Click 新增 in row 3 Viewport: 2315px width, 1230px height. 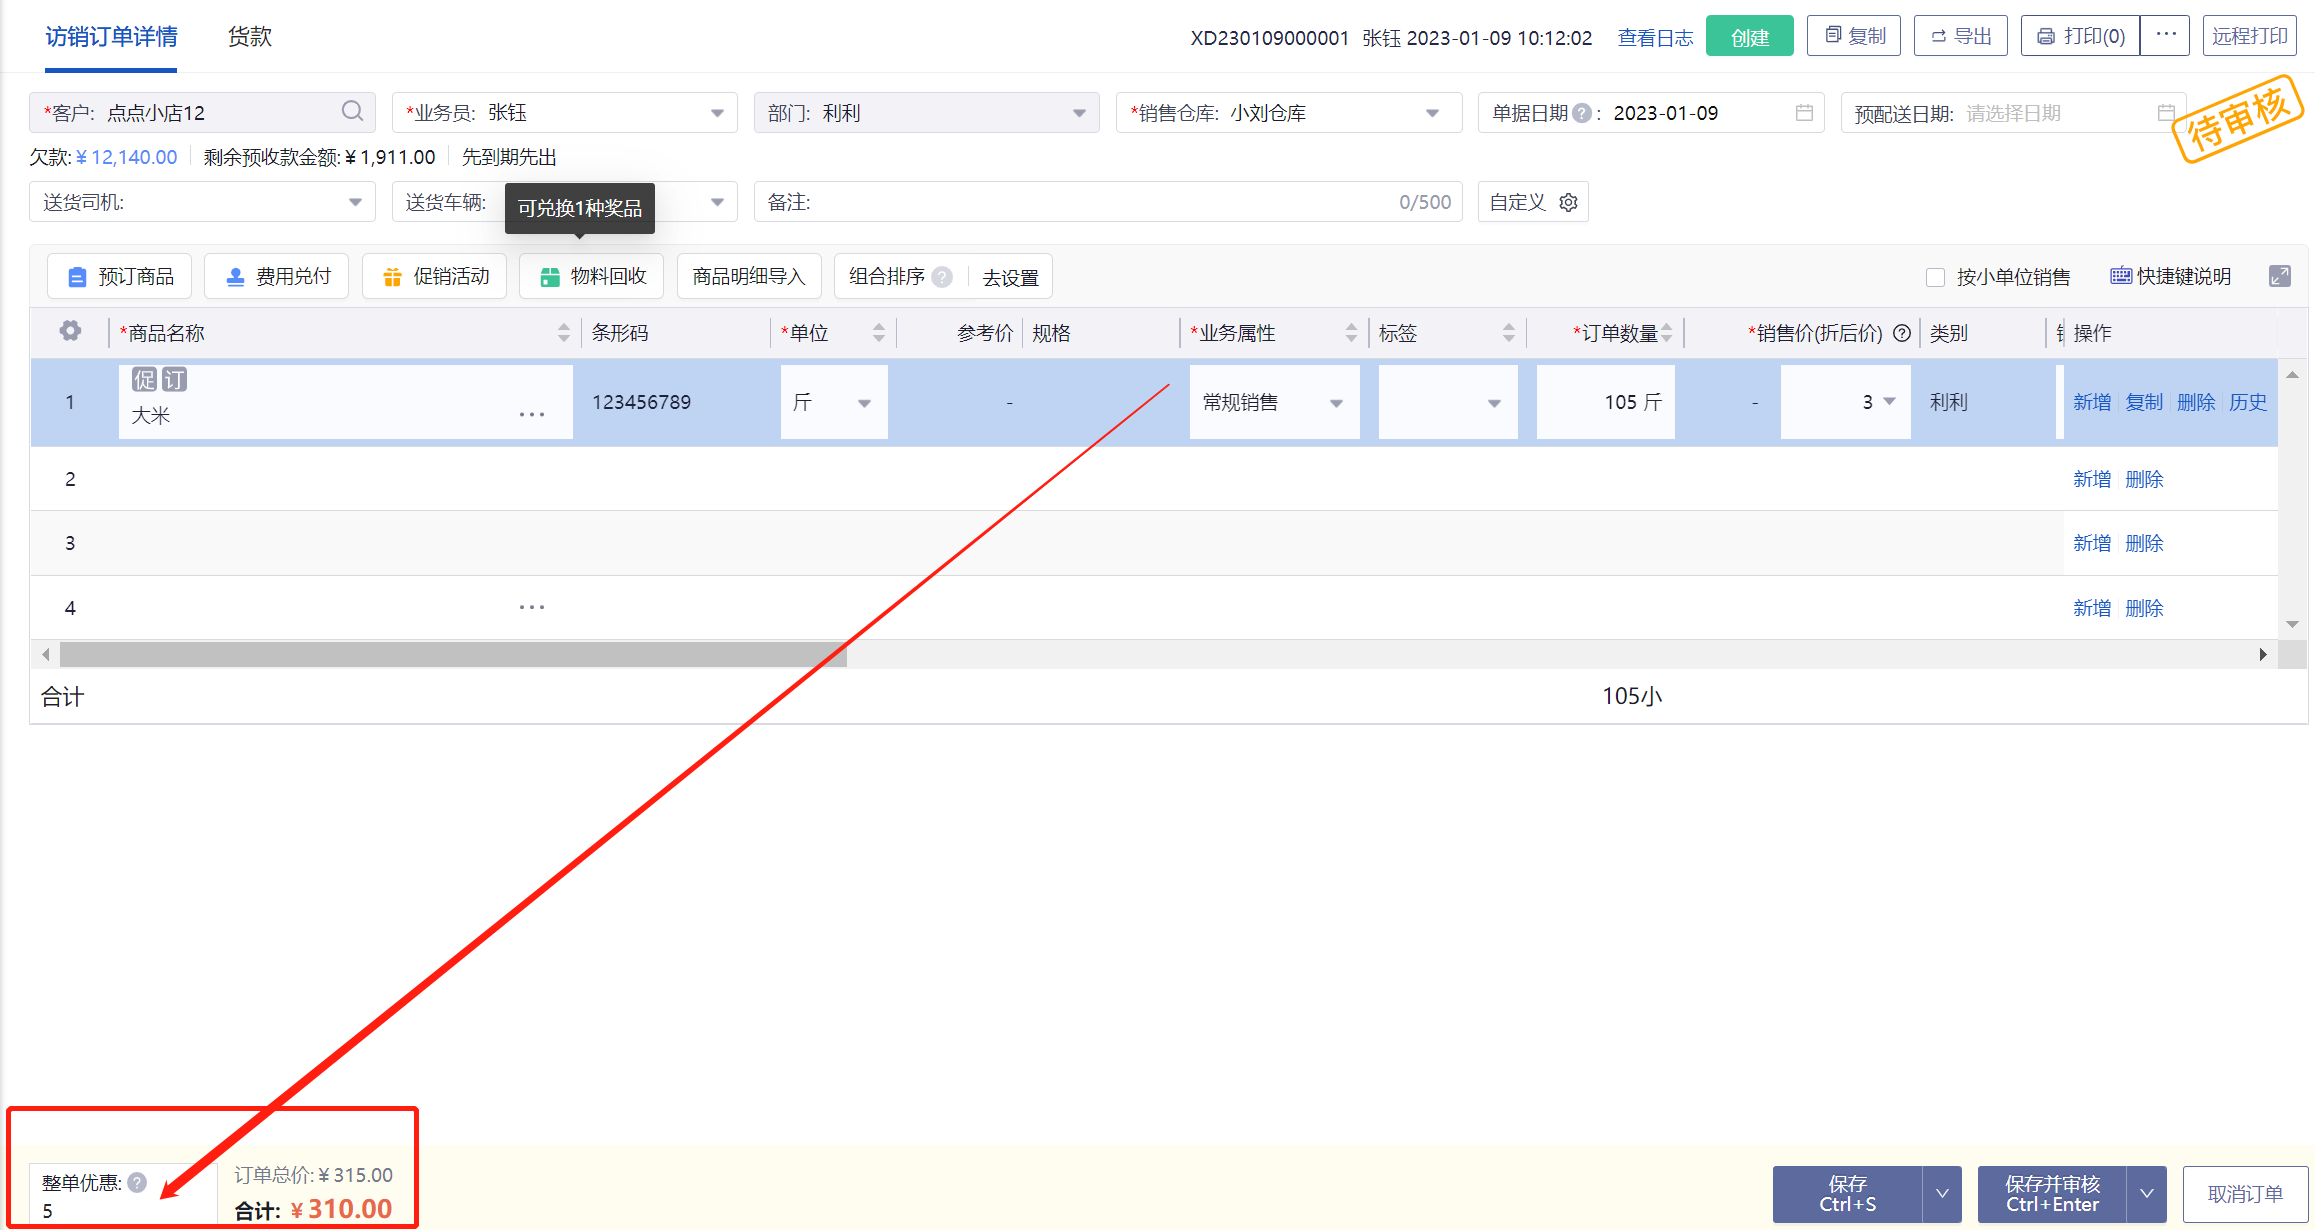coord(2092,543)
